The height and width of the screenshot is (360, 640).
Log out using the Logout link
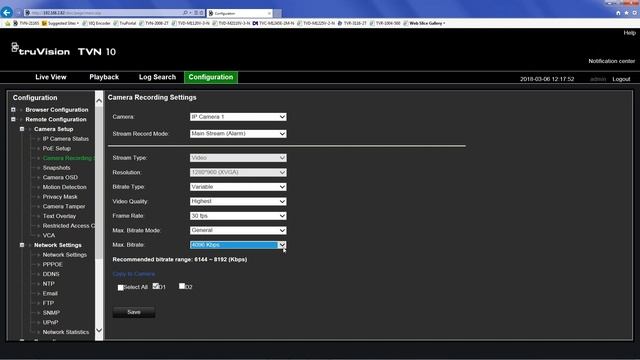coord(621,79)
